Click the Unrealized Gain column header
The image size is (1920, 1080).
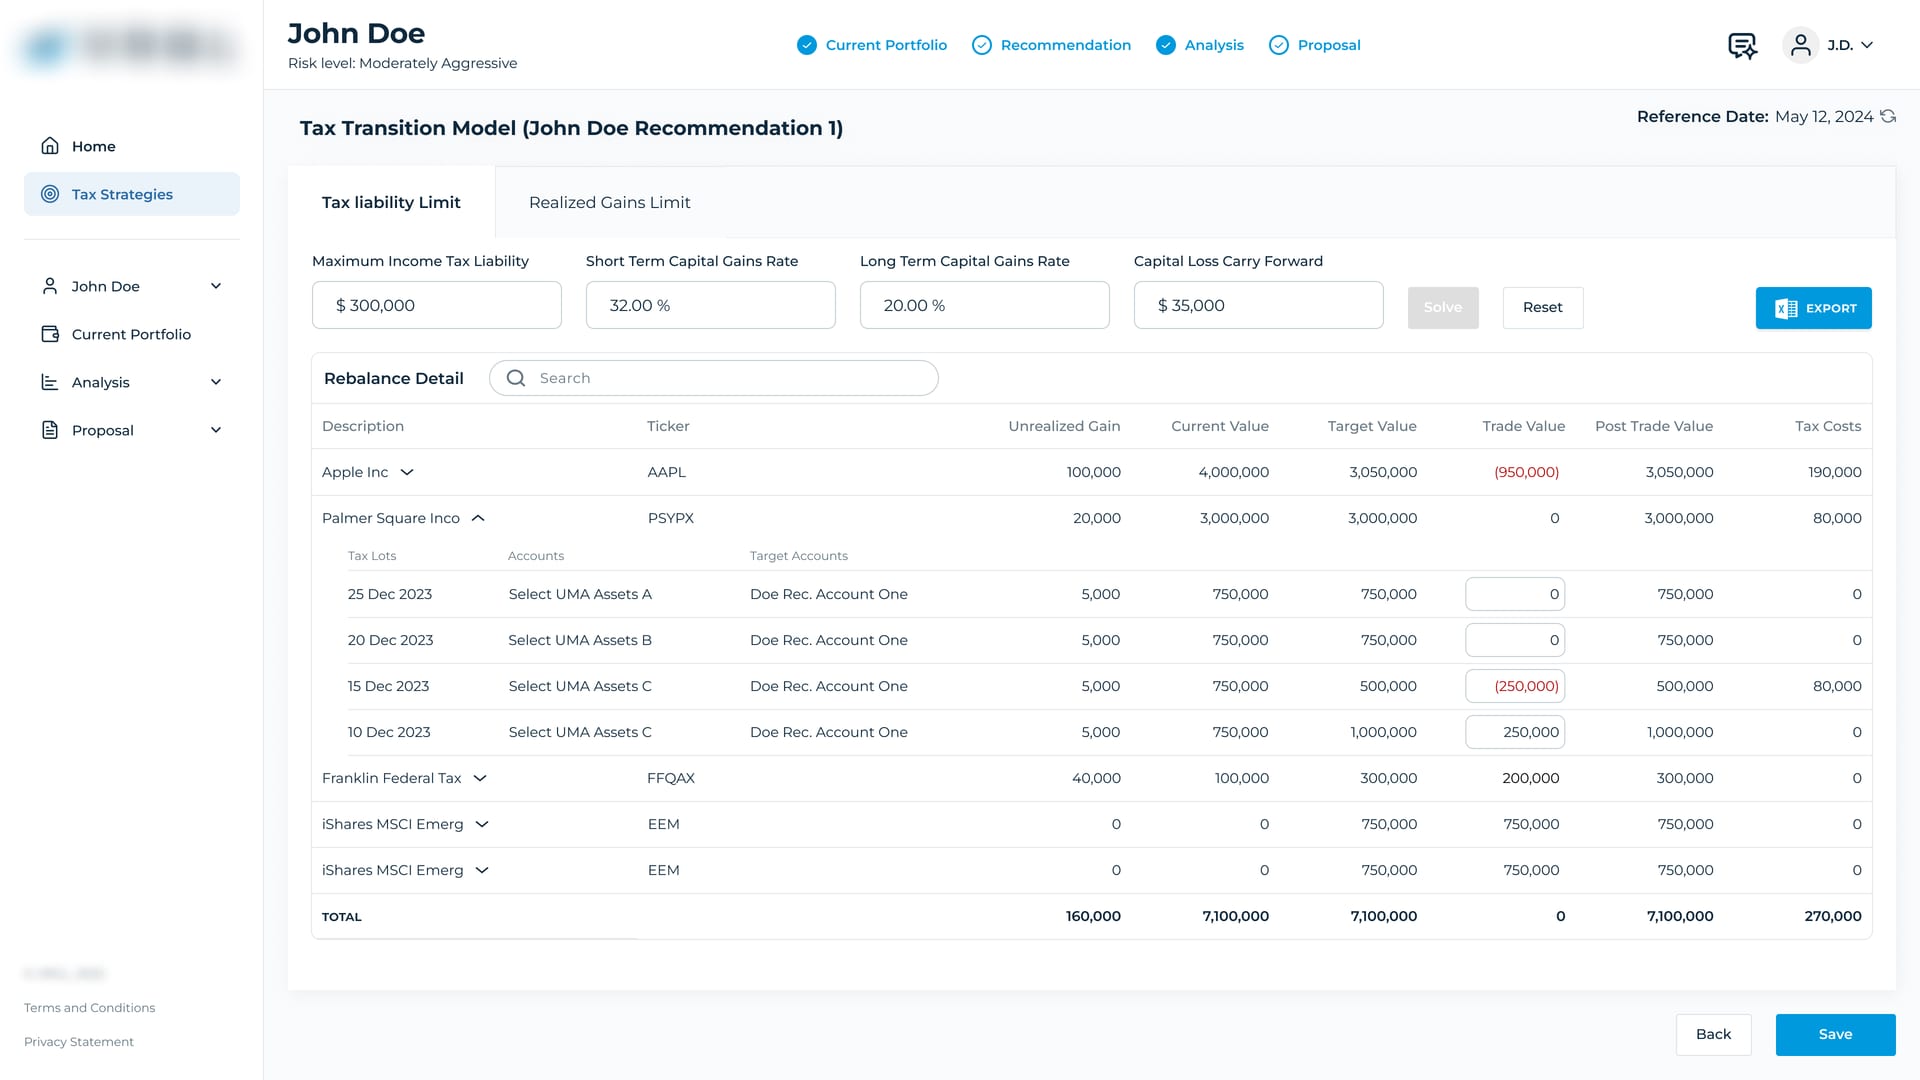(x=1064, y=426)
